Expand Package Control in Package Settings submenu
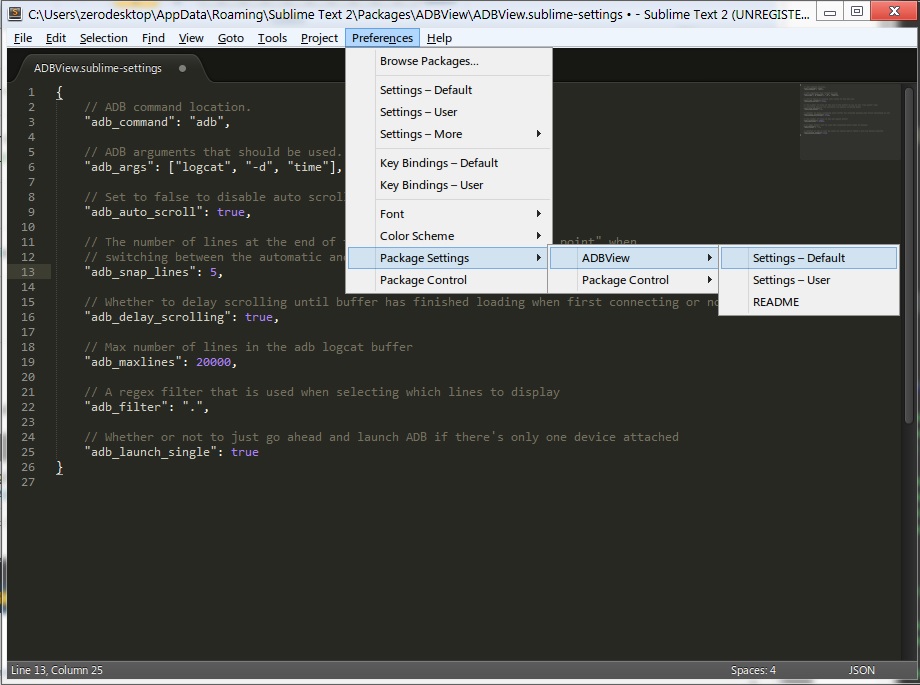 coord(634,280)
